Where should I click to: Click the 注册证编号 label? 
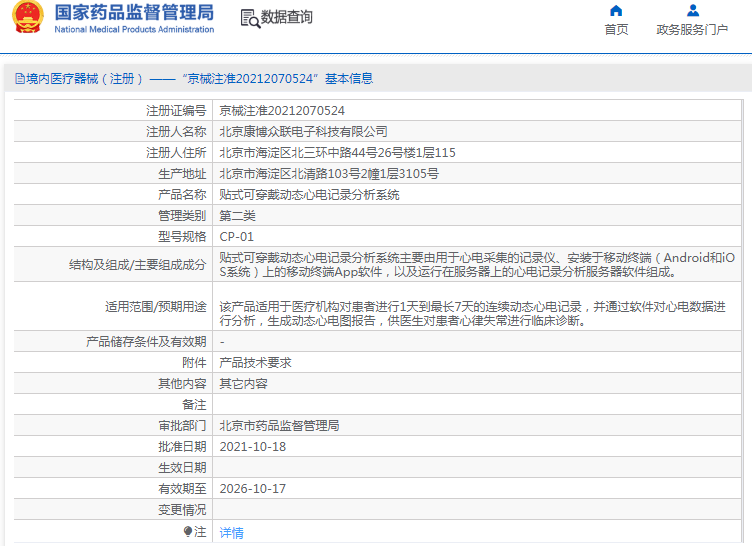click(x=176, y=111)
